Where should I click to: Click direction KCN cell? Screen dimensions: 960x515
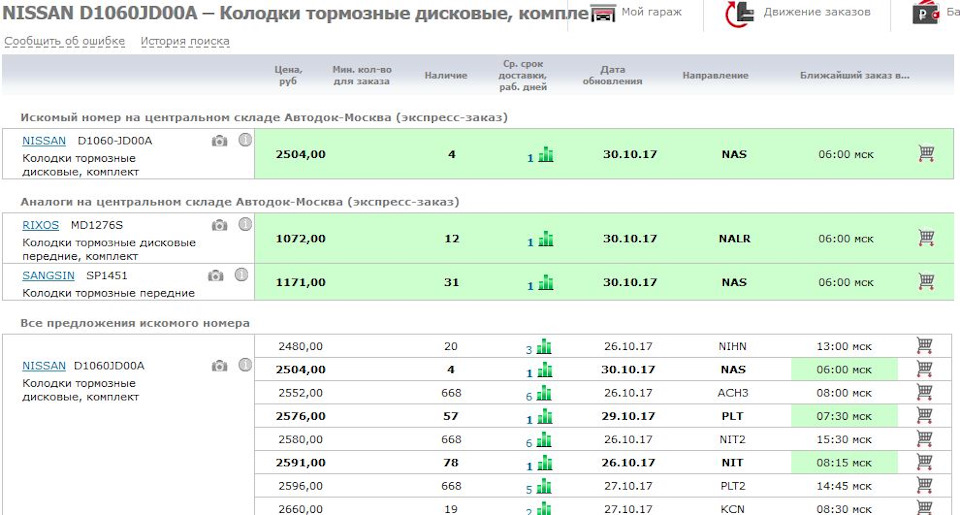click(732, 508)
